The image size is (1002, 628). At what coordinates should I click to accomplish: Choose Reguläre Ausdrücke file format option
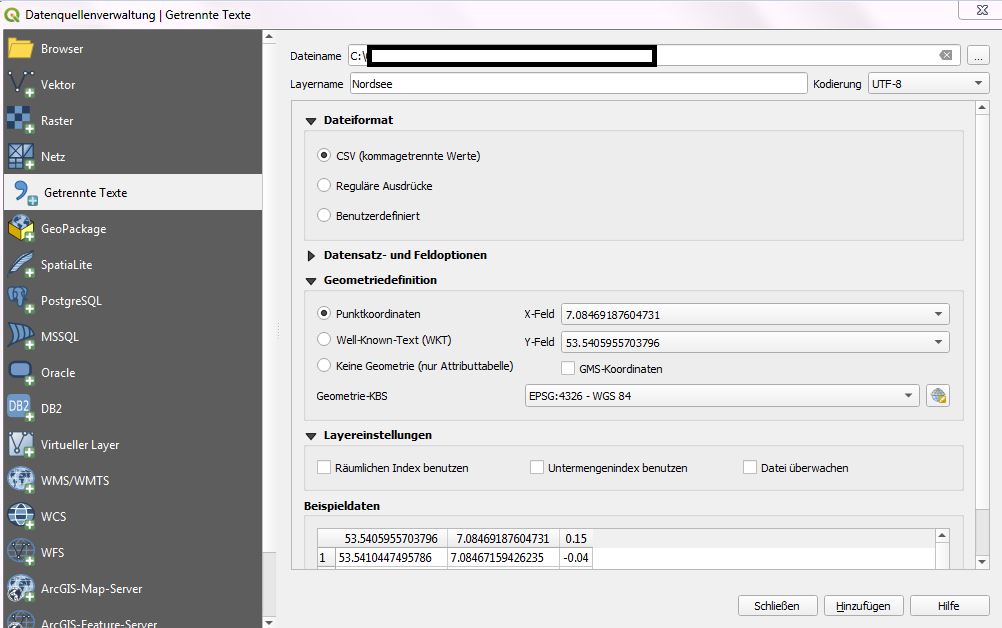[x=324, y=185]
